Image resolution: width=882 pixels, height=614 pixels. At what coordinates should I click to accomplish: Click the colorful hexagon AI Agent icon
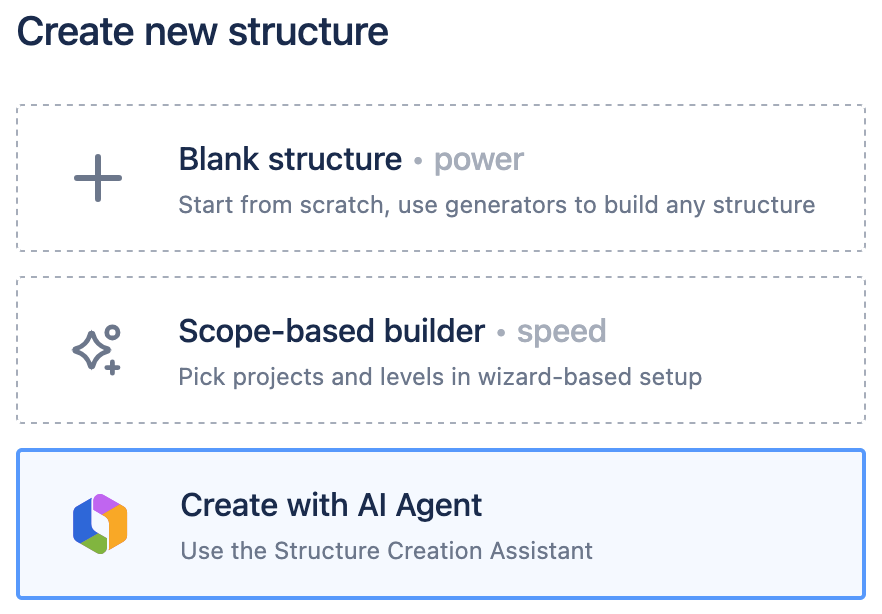(100, 523)
